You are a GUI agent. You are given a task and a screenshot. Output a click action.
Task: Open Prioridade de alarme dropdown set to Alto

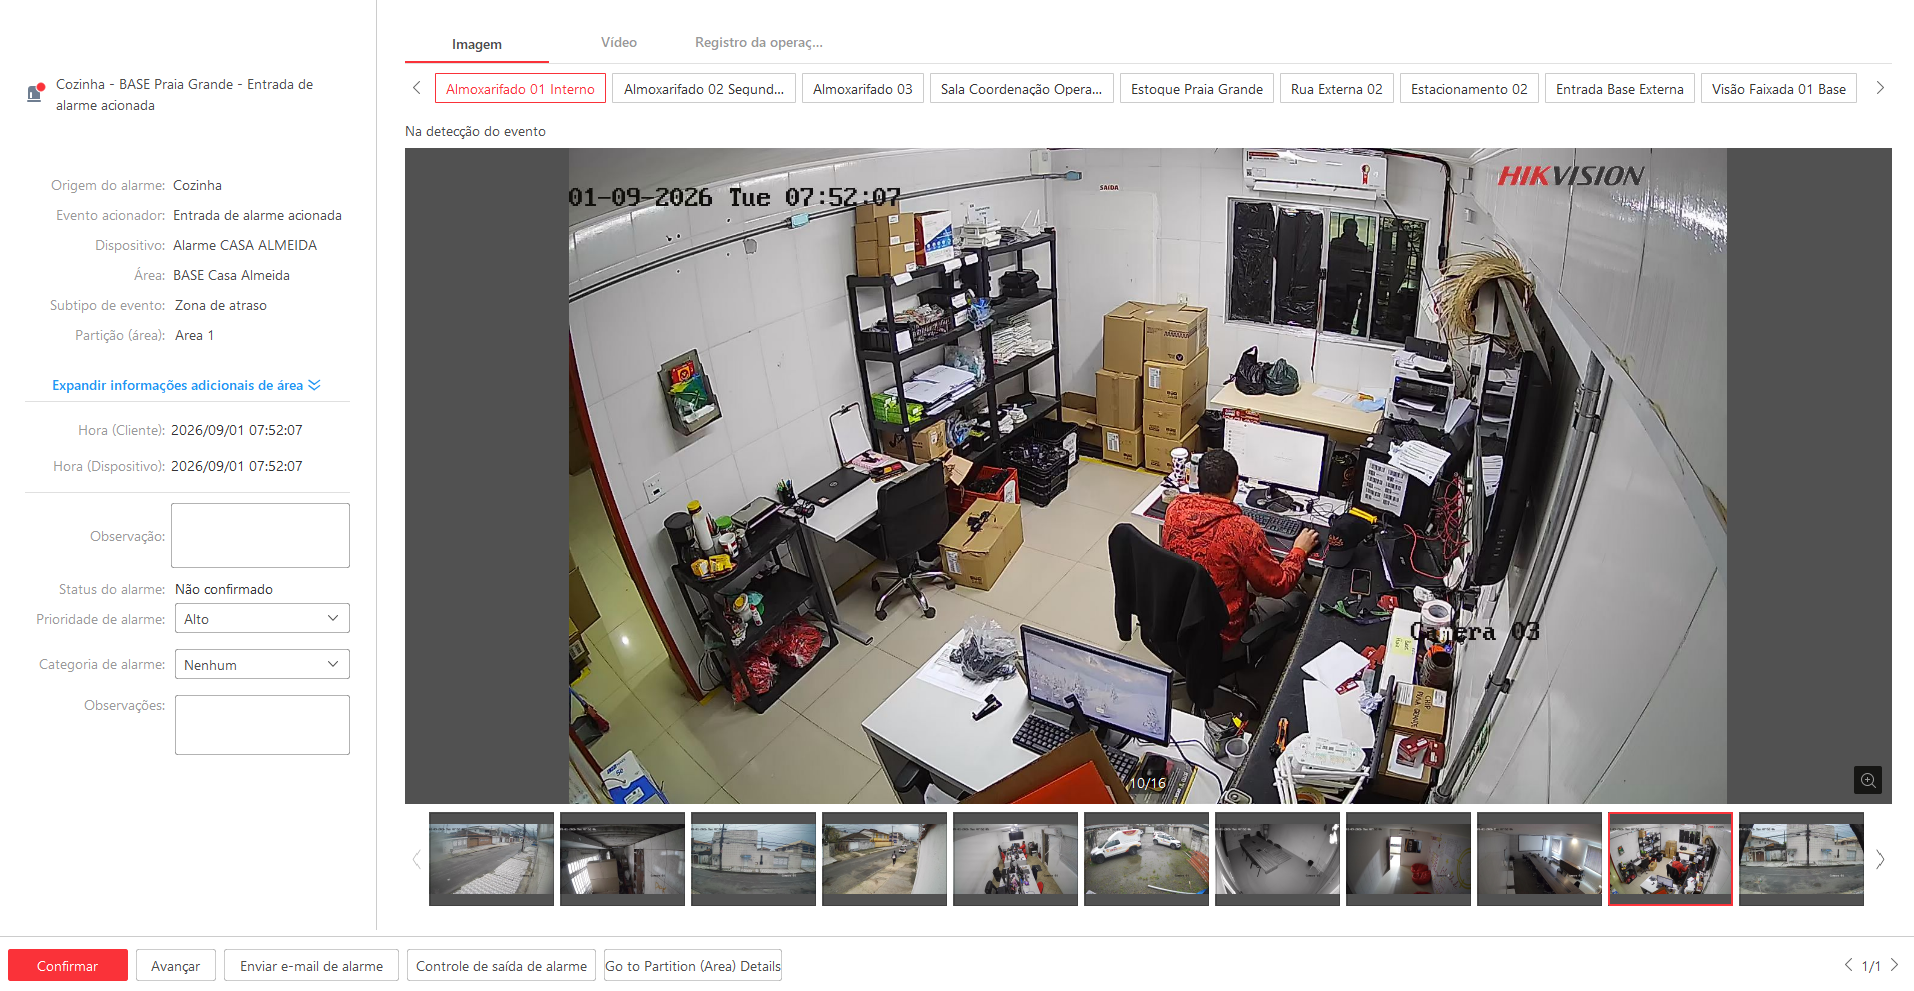point(262,619)
